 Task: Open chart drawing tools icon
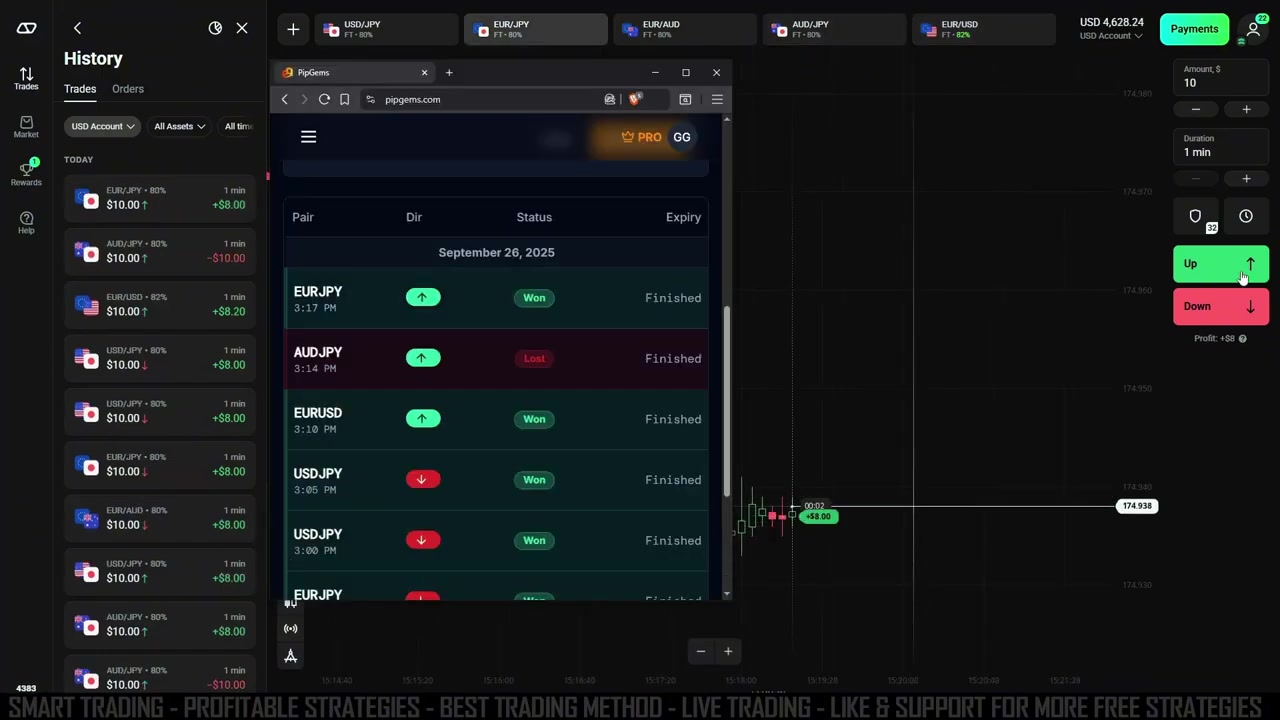[x=291, y=657]
